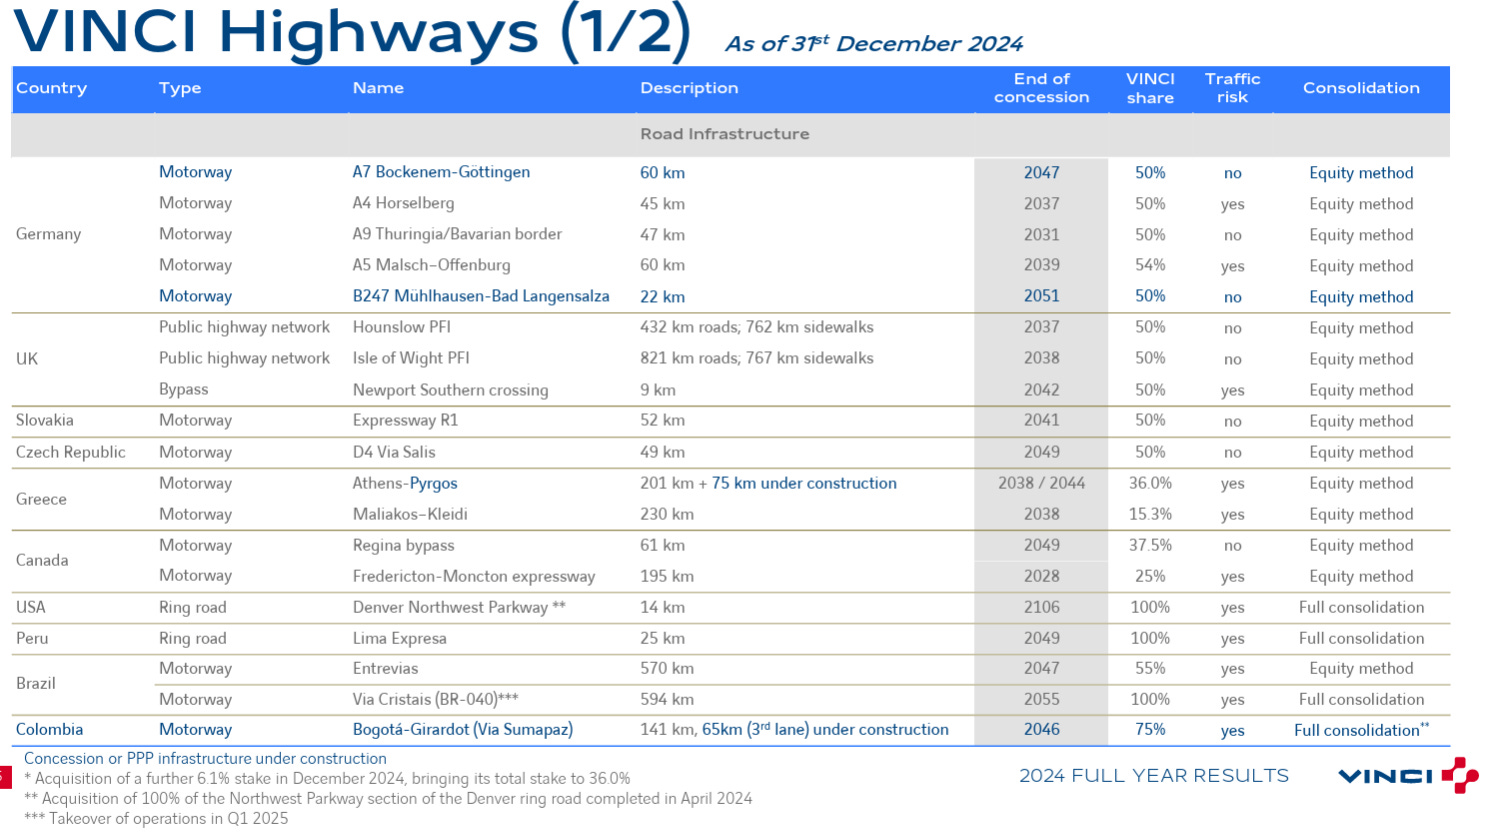
Task: Click the 'UK' country cell
Action: tap(27, 359)
